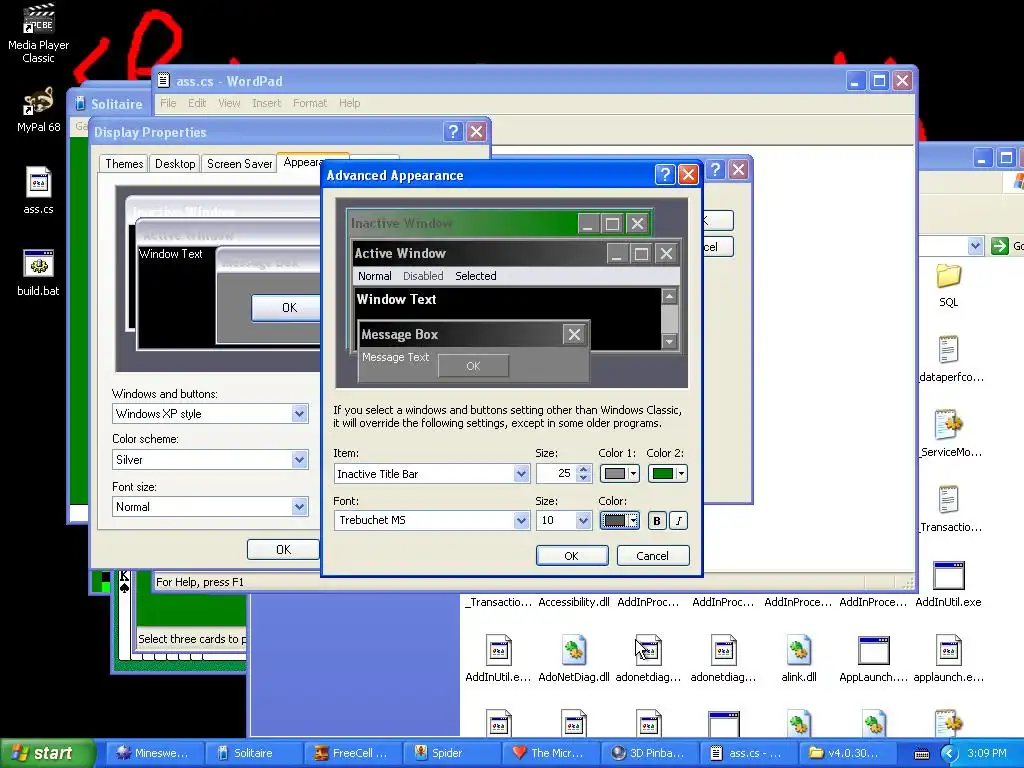
Task: Select the Selected menu item in preview
Action: [x=475, y=276]
